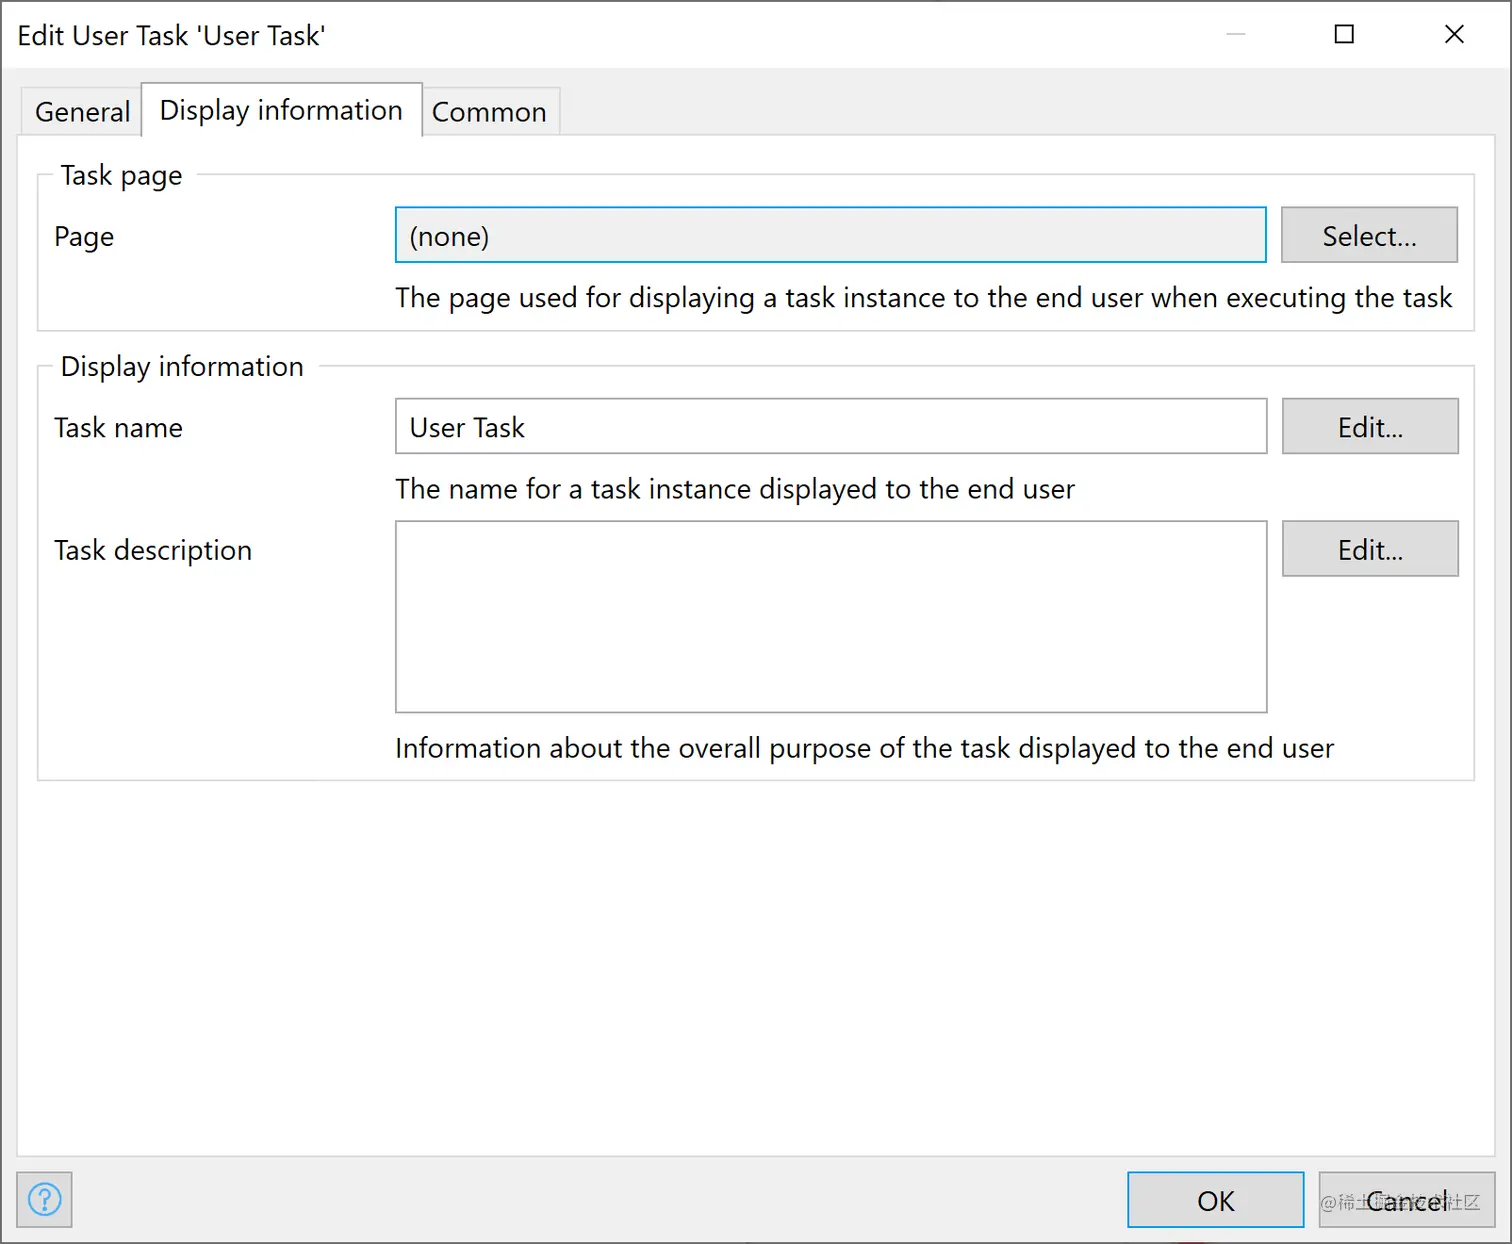
Task: Click Edit... beside the Task description box
Action: 1370,549
